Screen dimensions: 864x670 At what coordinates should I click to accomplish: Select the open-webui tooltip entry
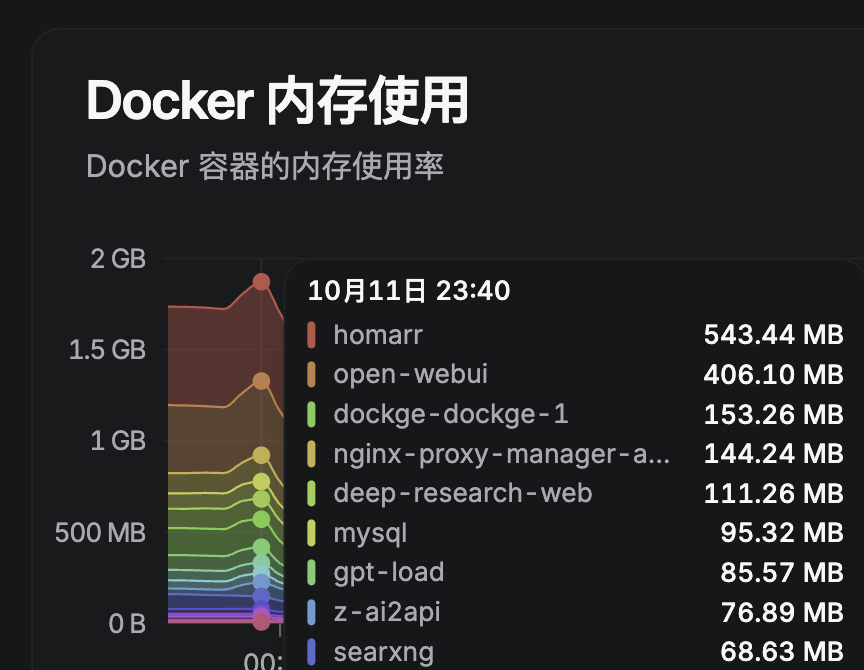click(575, 375)
